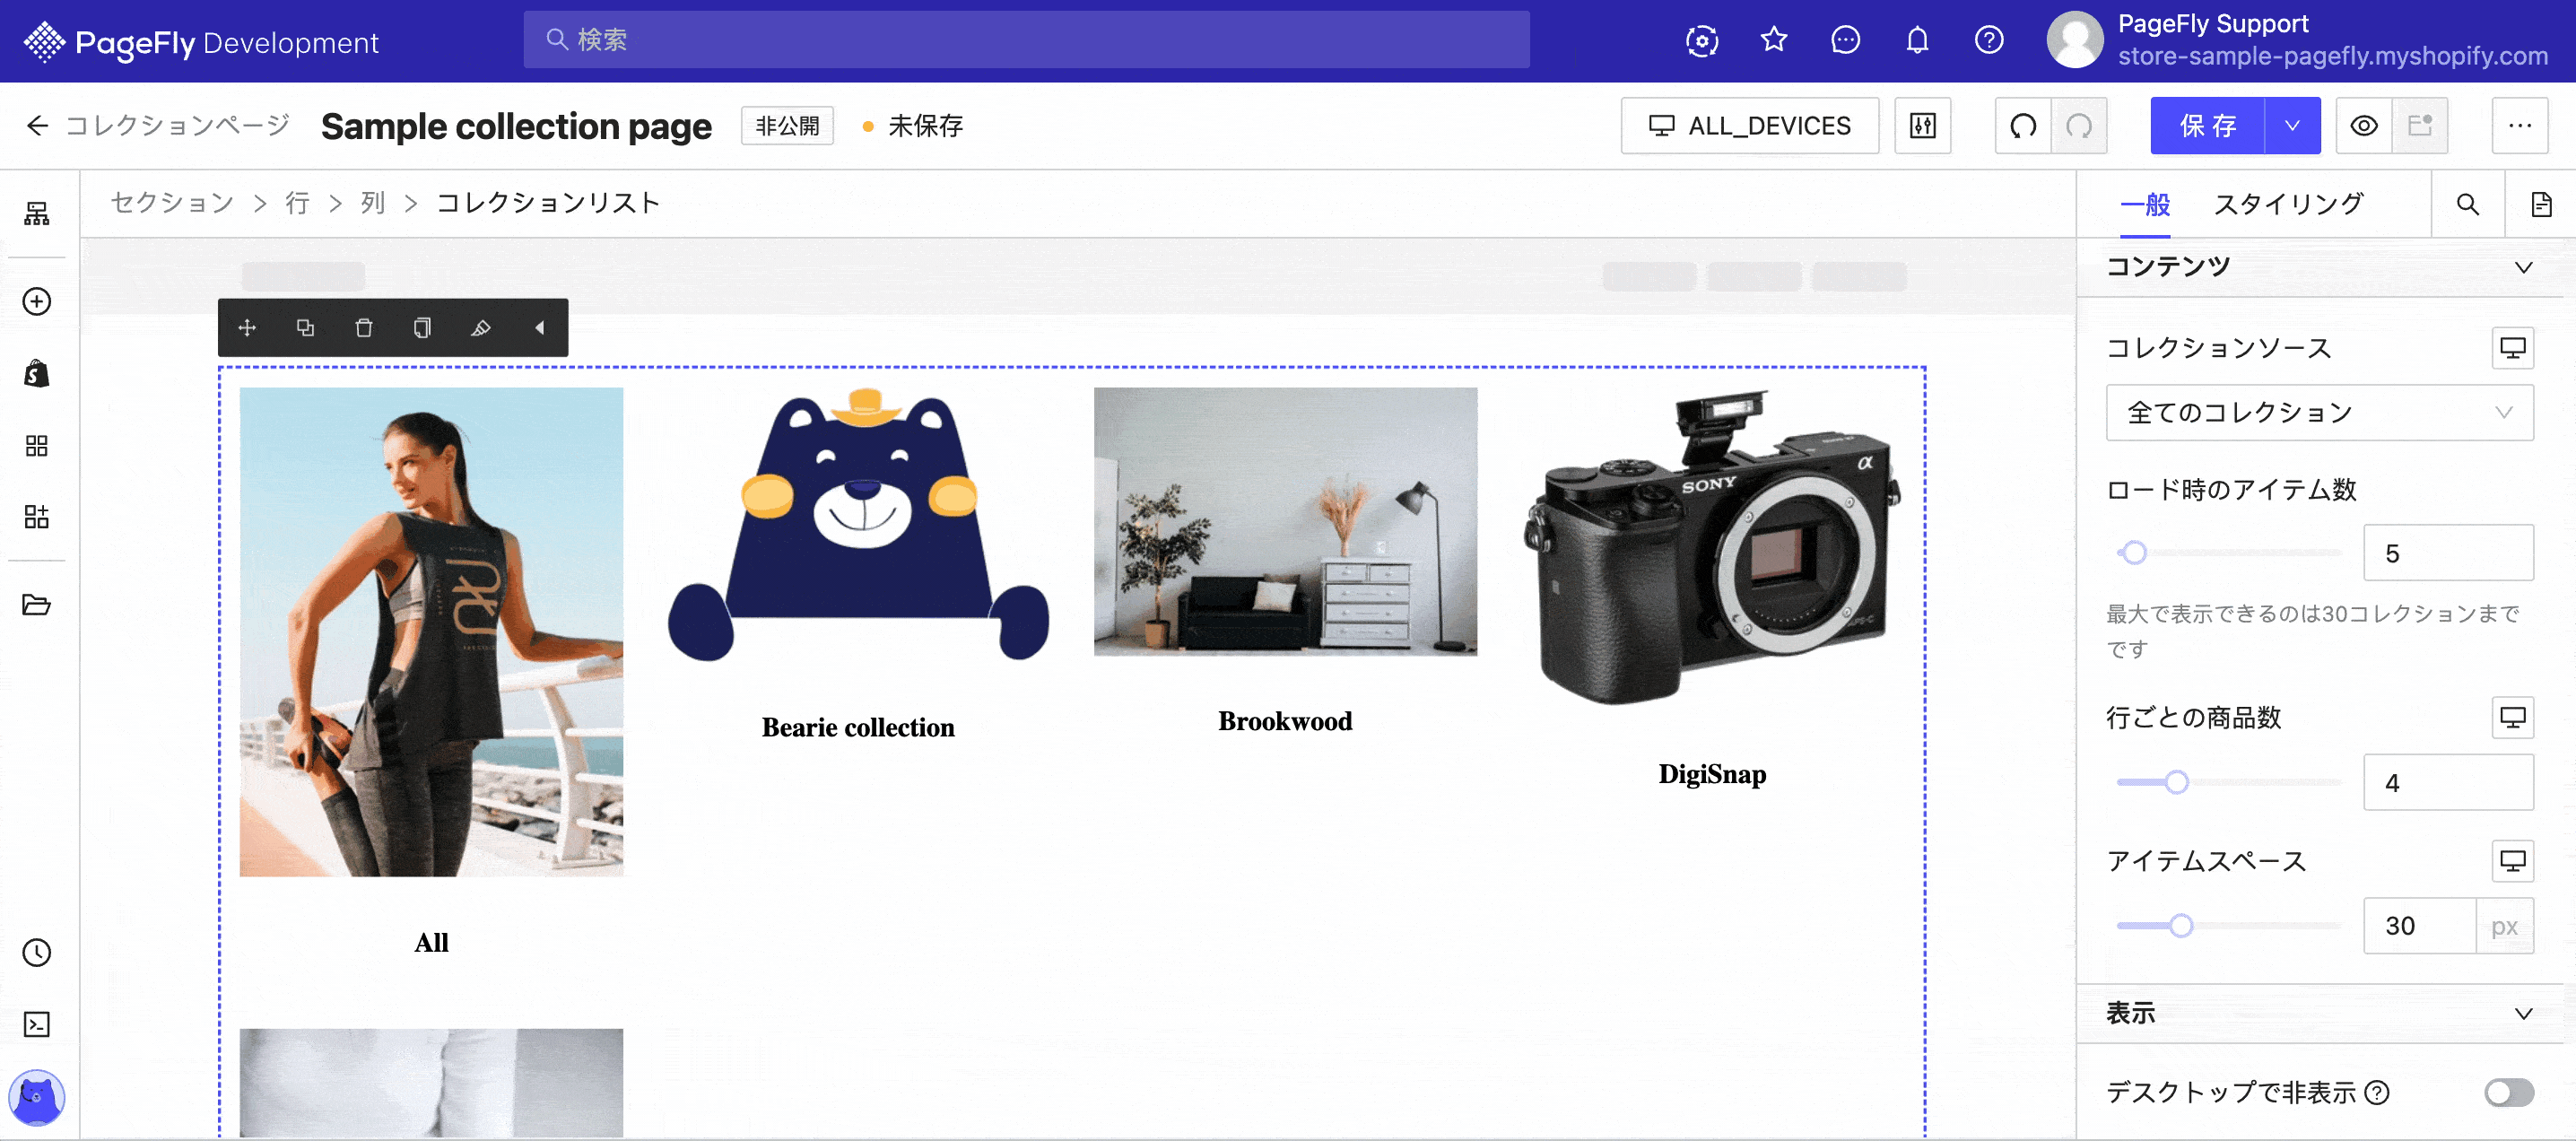Click the star favorites icon
This screenshot has width=2576, height=1141.
[1774, 40]
